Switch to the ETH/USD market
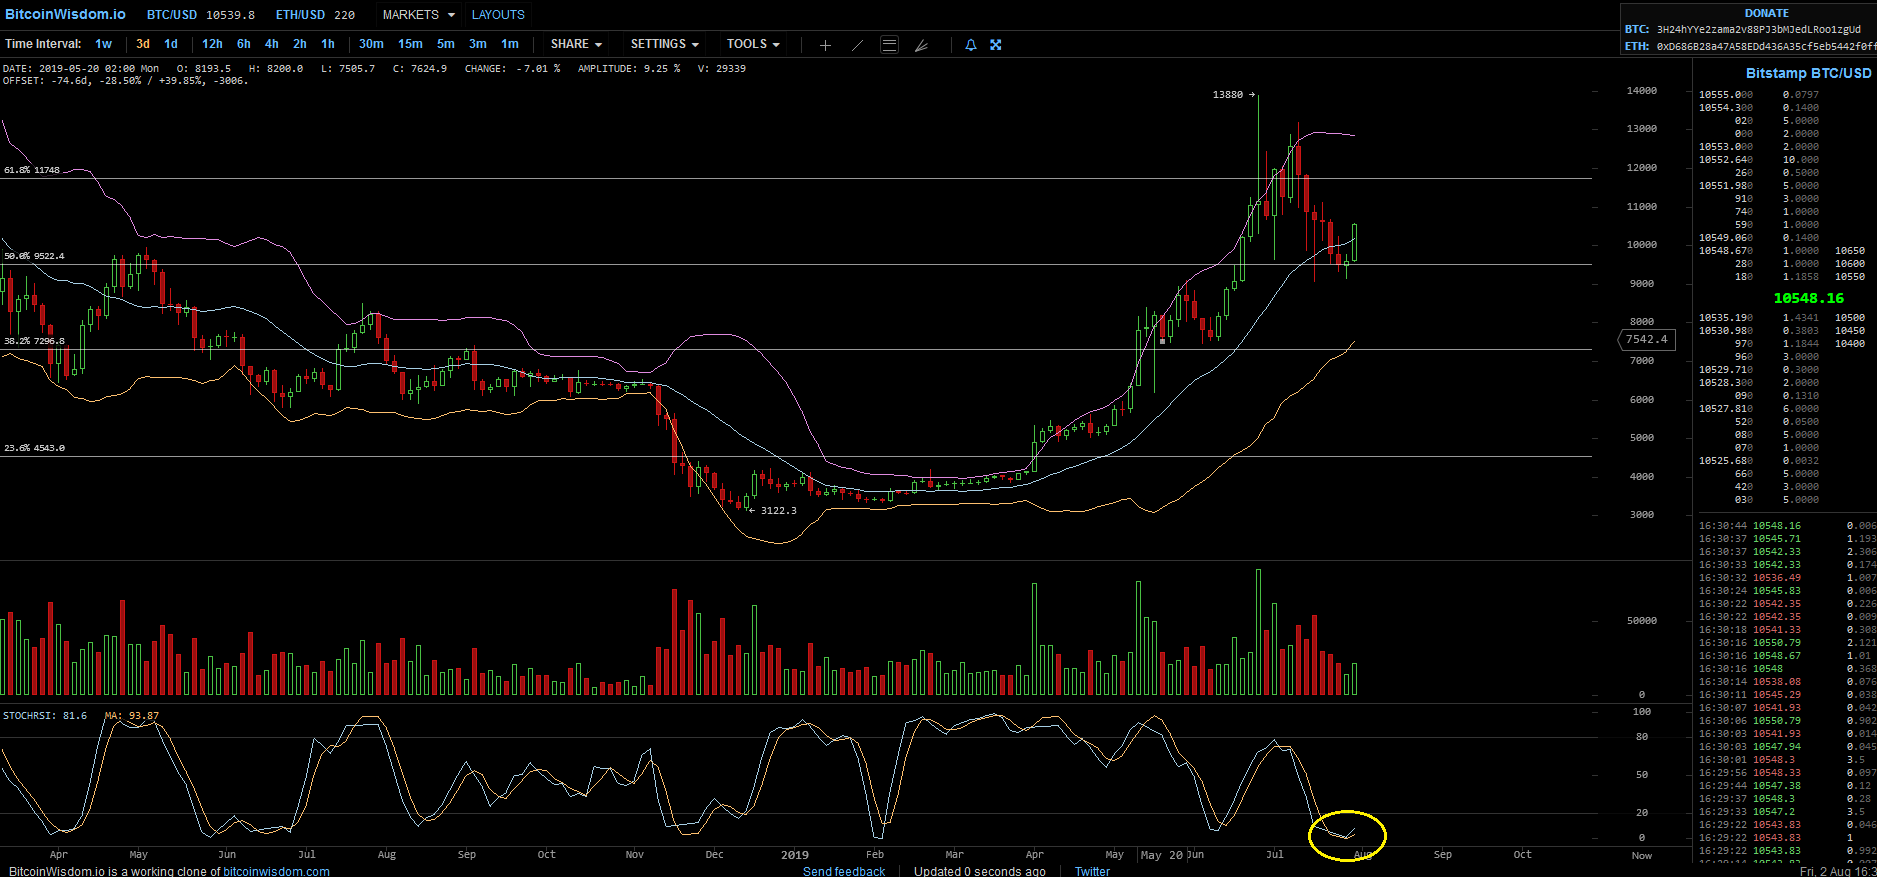The height and width of the screenshot is (877, 1877). [315, 15]
